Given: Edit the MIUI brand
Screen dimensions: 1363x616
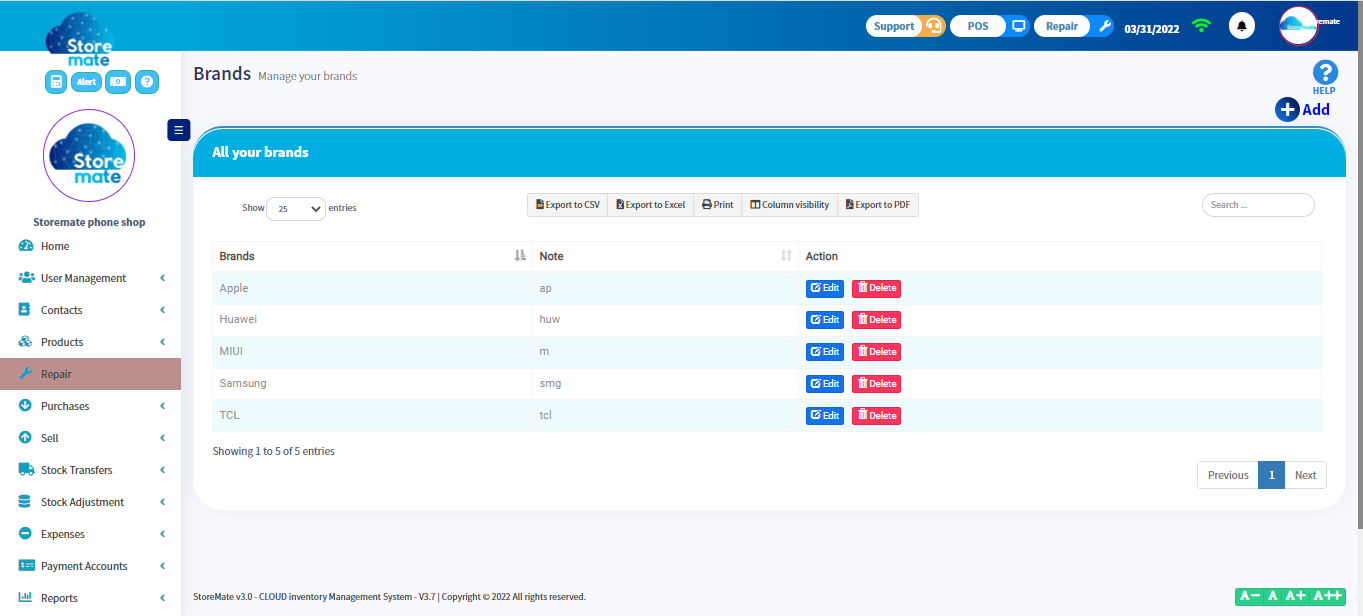Looking at the screenshot, I should click(825, 352).
